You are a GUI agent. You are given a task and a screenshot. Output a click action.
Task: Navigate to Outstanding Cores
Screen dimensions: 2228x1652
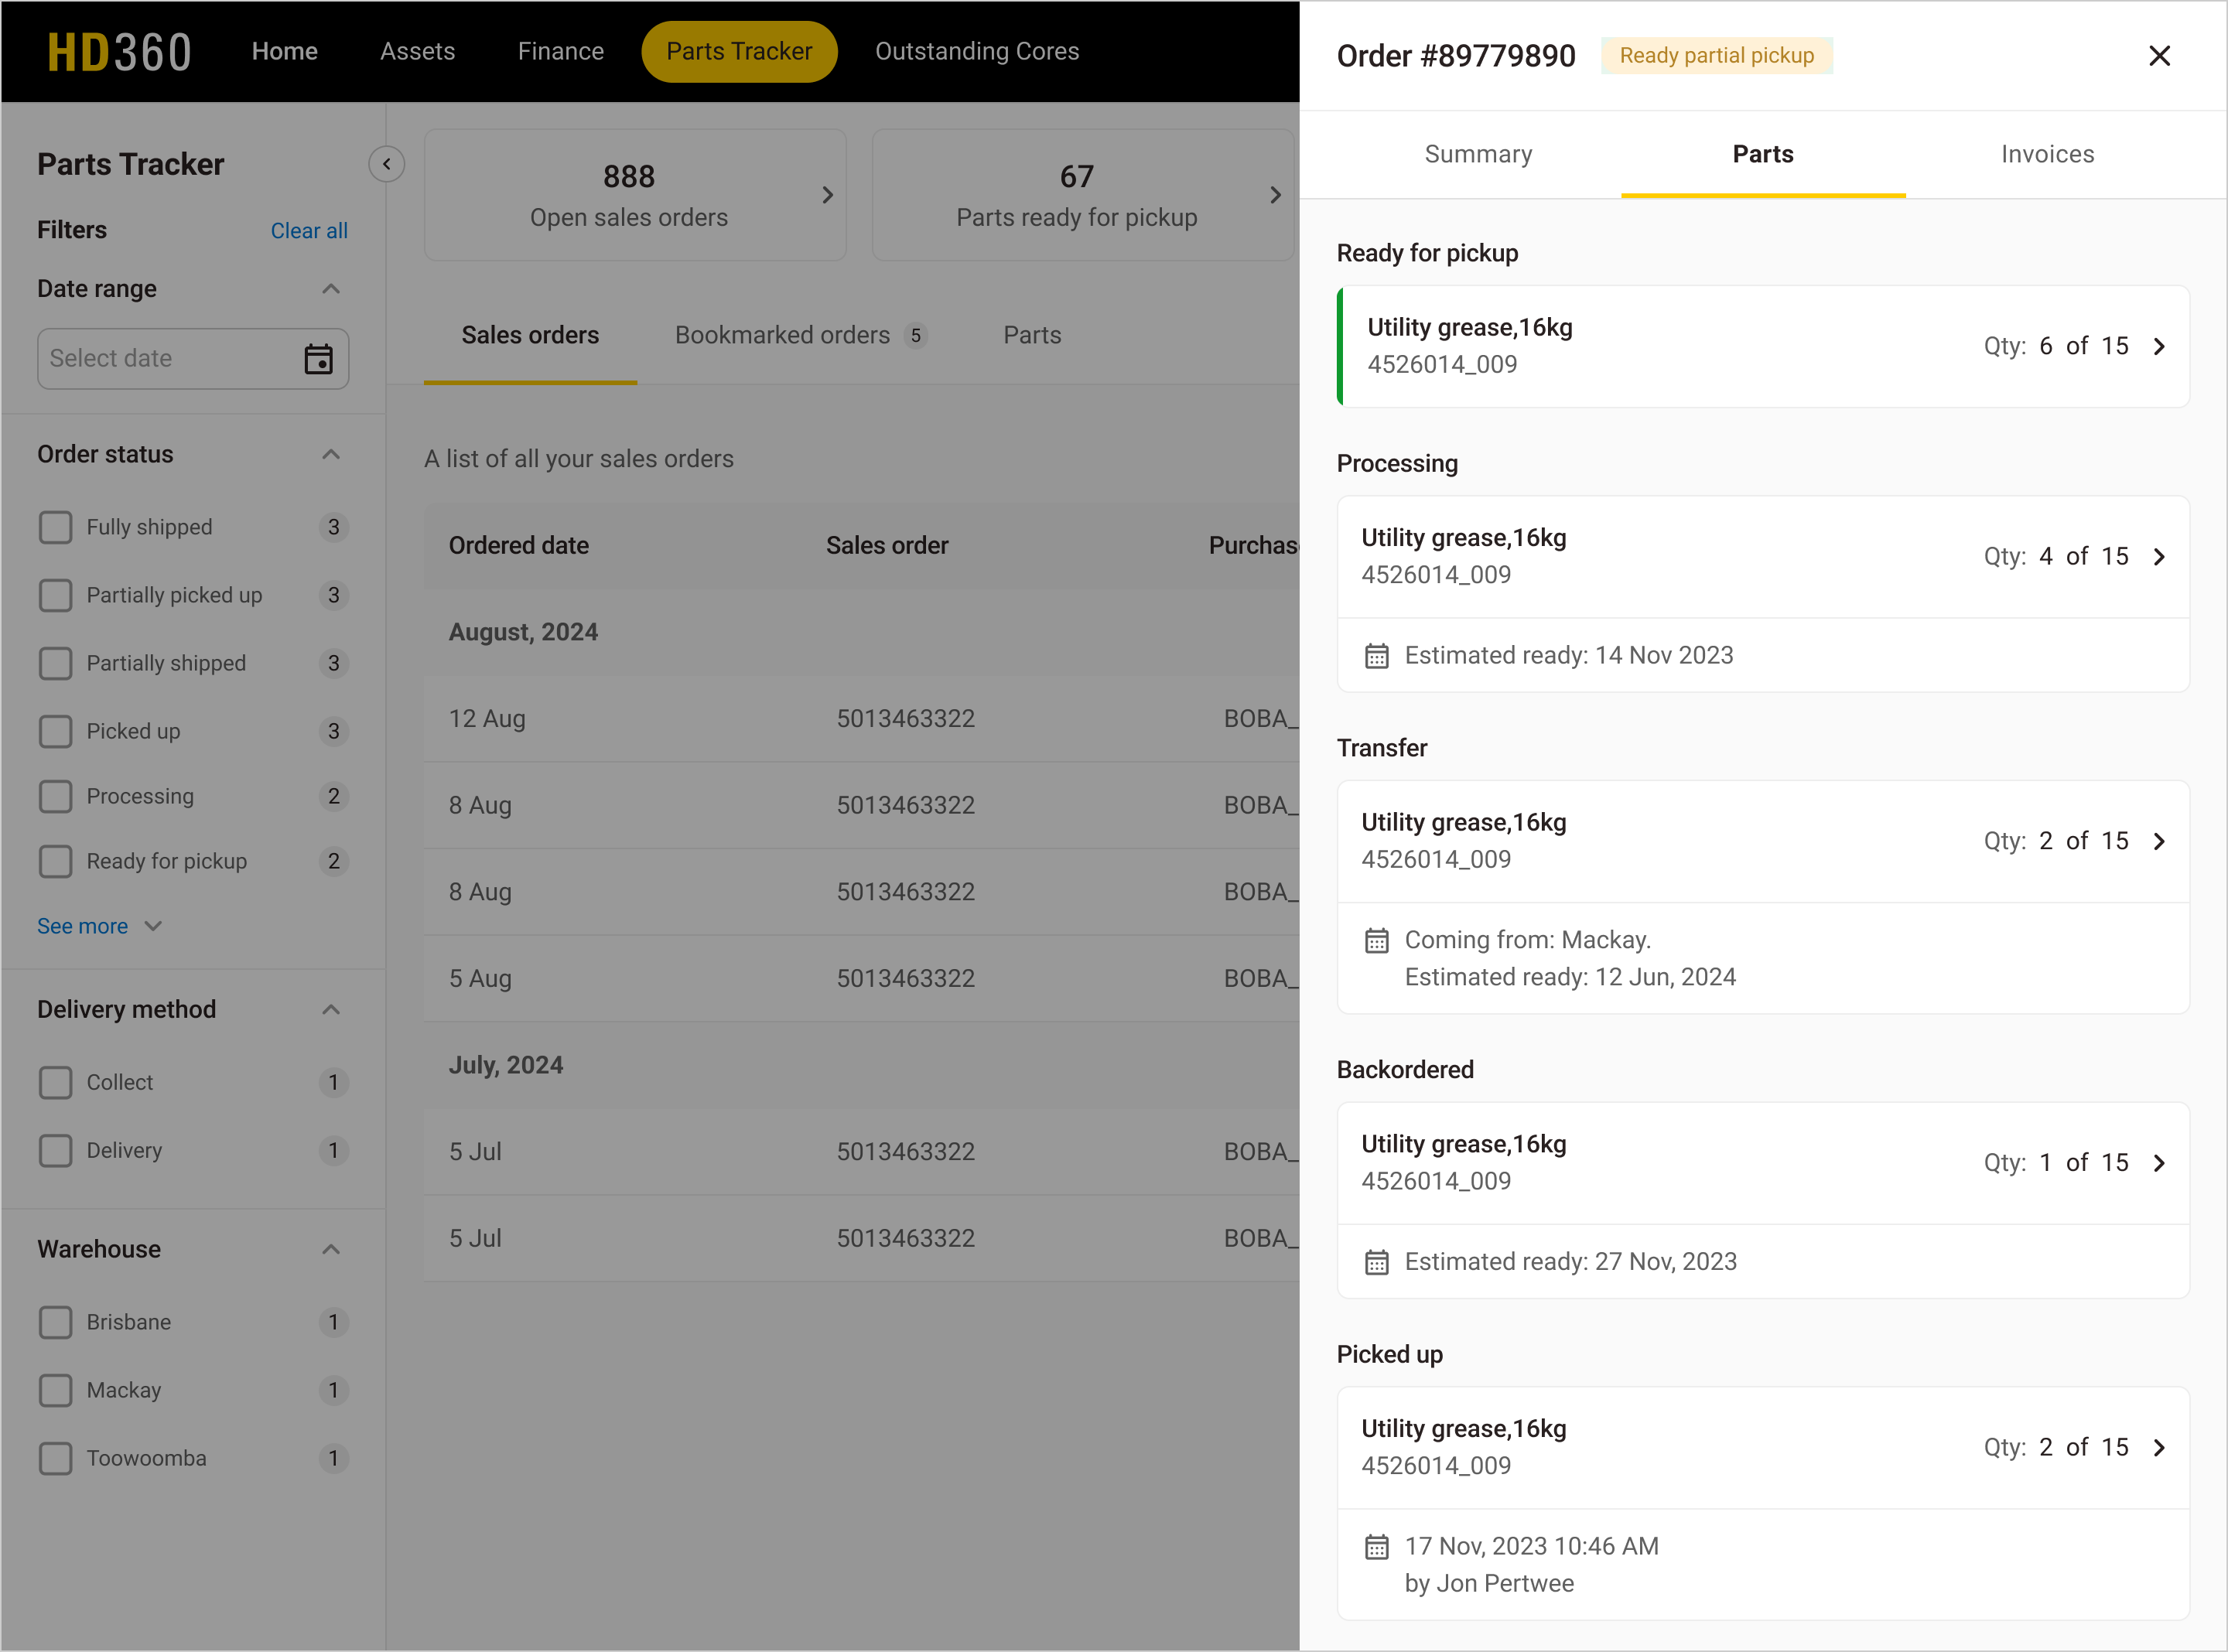pyautogui.click(x=977, y=51)
